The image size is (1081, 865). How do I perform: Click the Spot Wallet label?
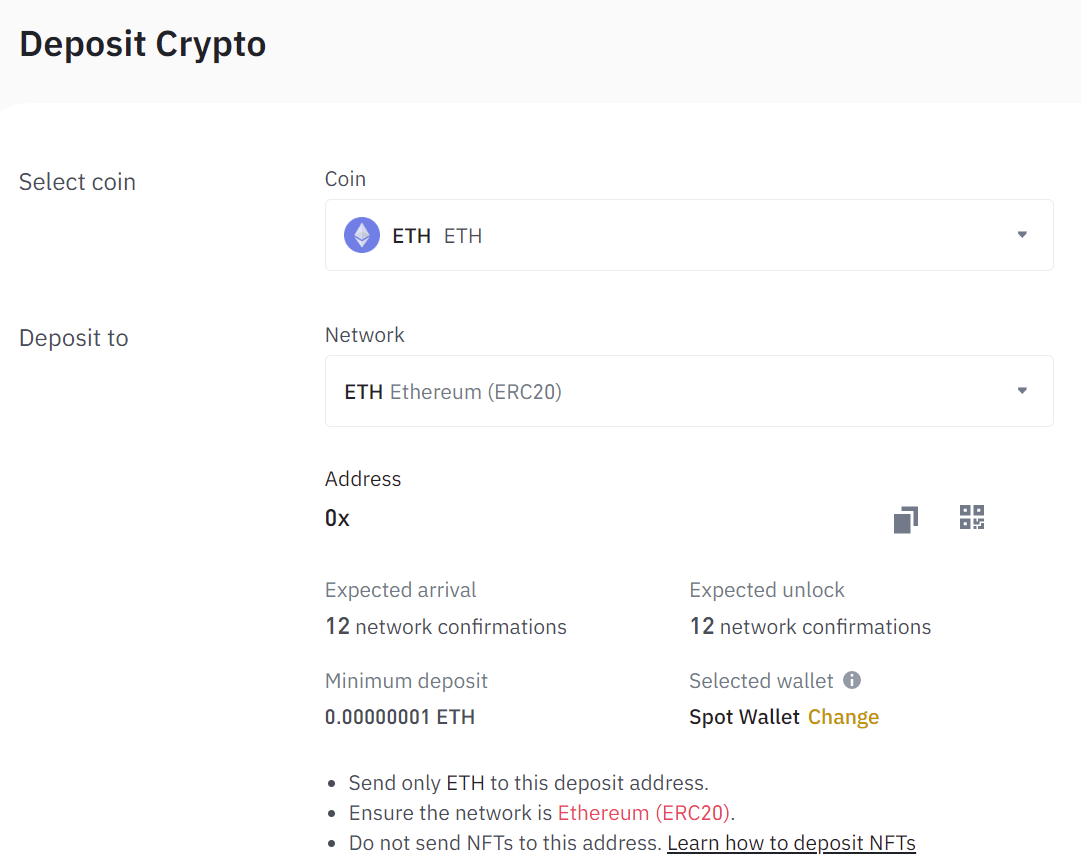click(744, 717)
